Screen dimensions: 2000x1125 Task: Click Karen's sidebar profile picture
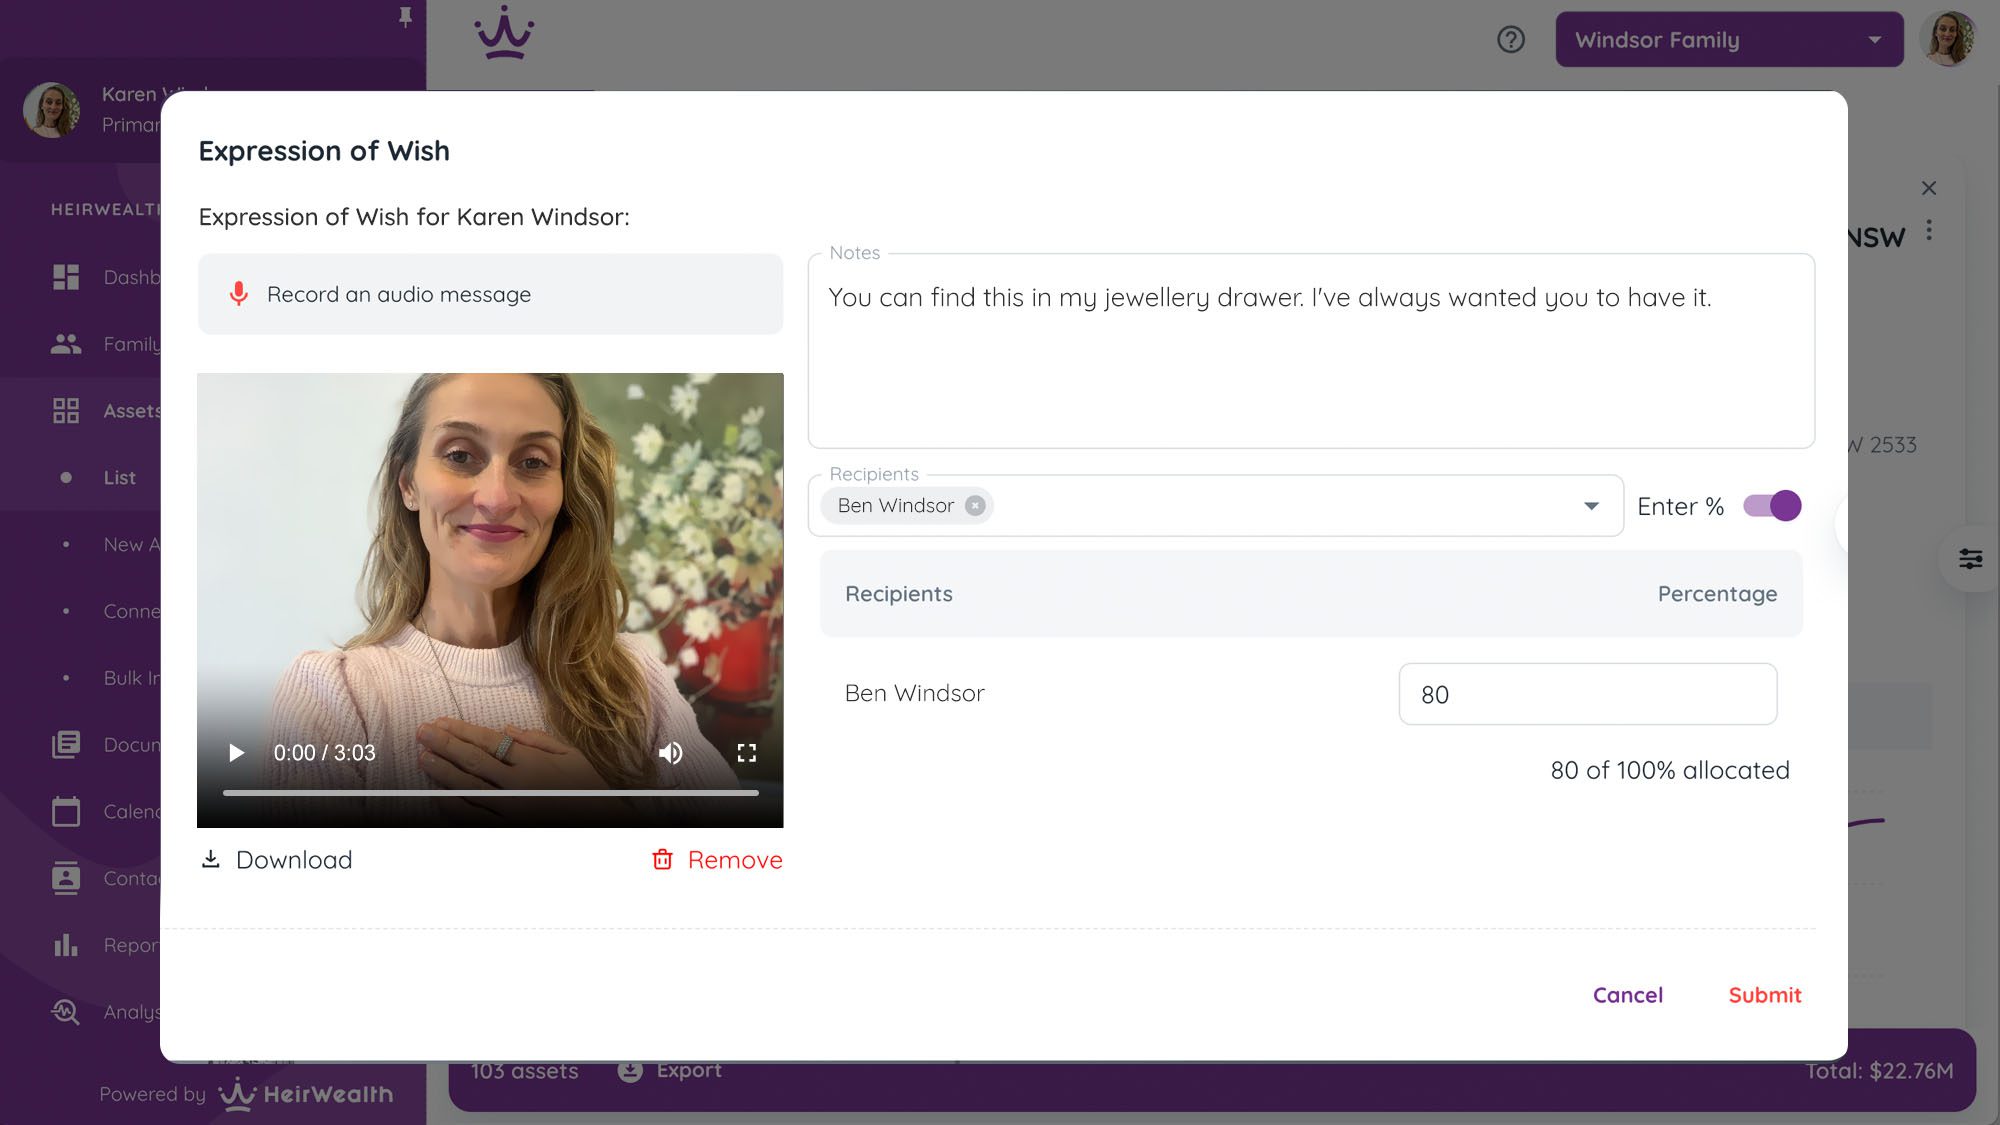[x=52, y=110]
